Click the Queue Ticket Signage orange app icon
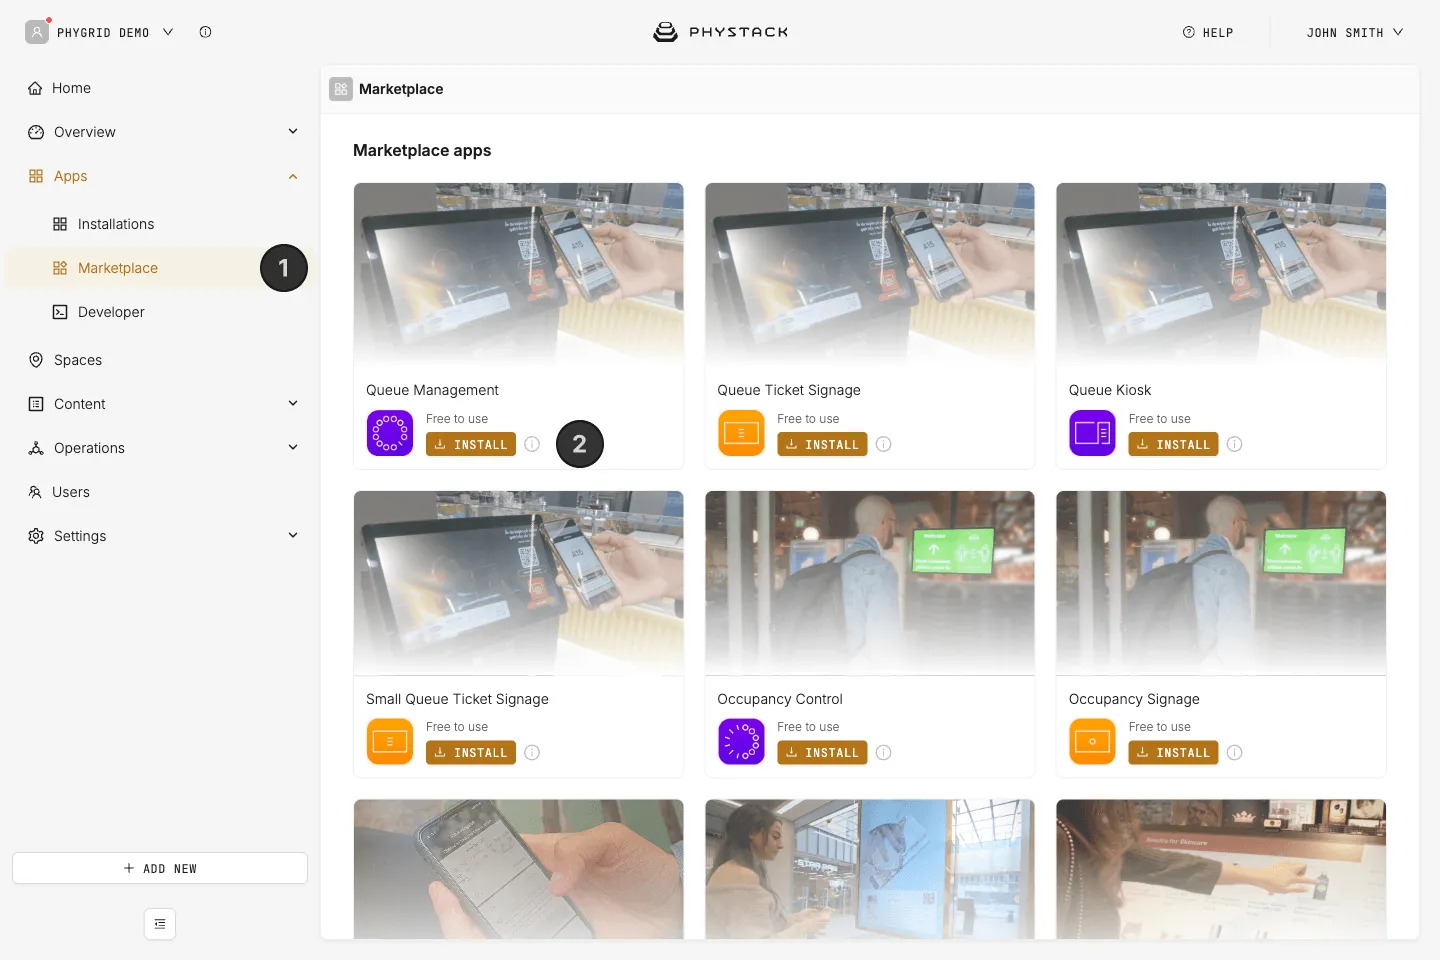 [741, 433]
